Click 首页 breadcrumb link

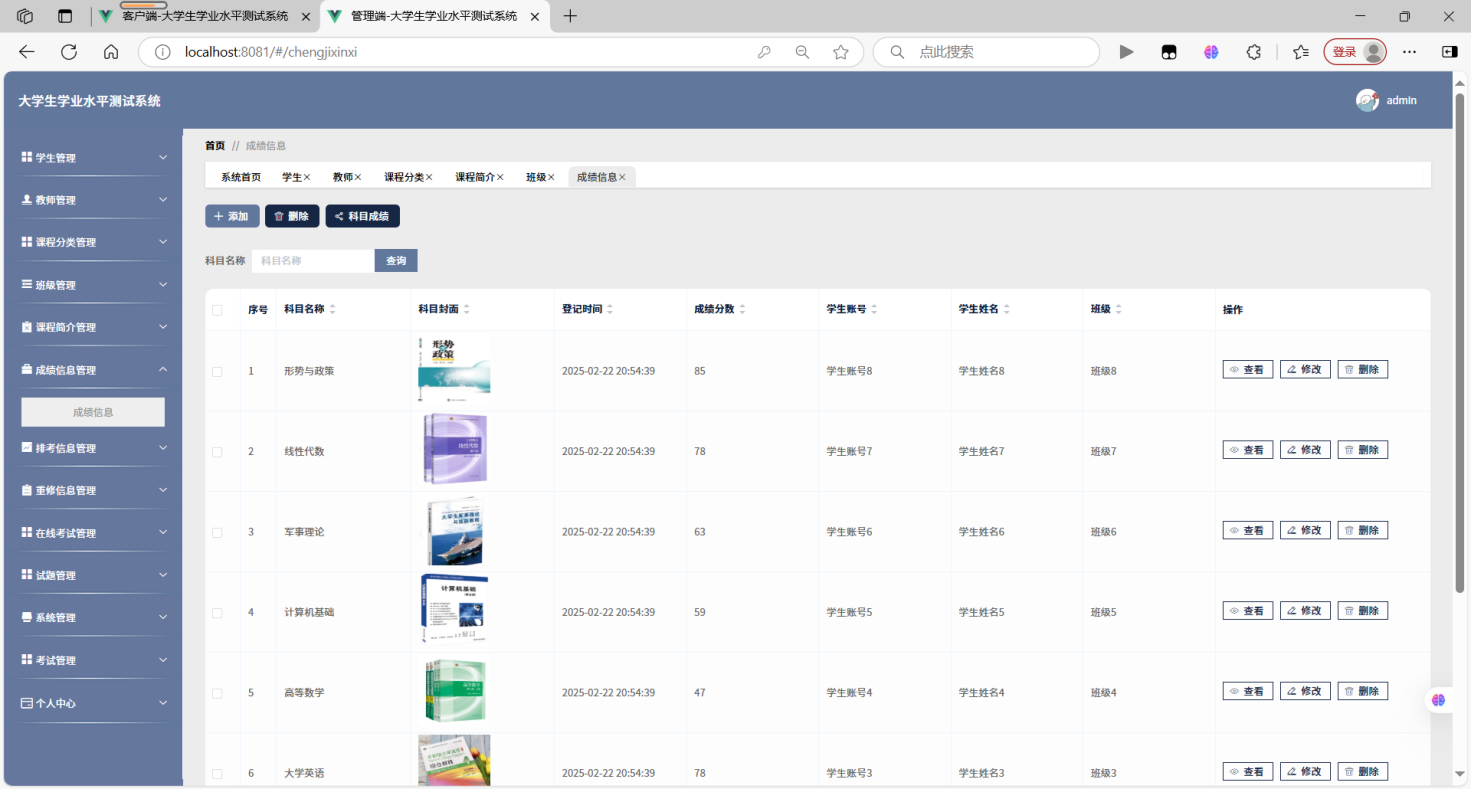tap(215, 146)
